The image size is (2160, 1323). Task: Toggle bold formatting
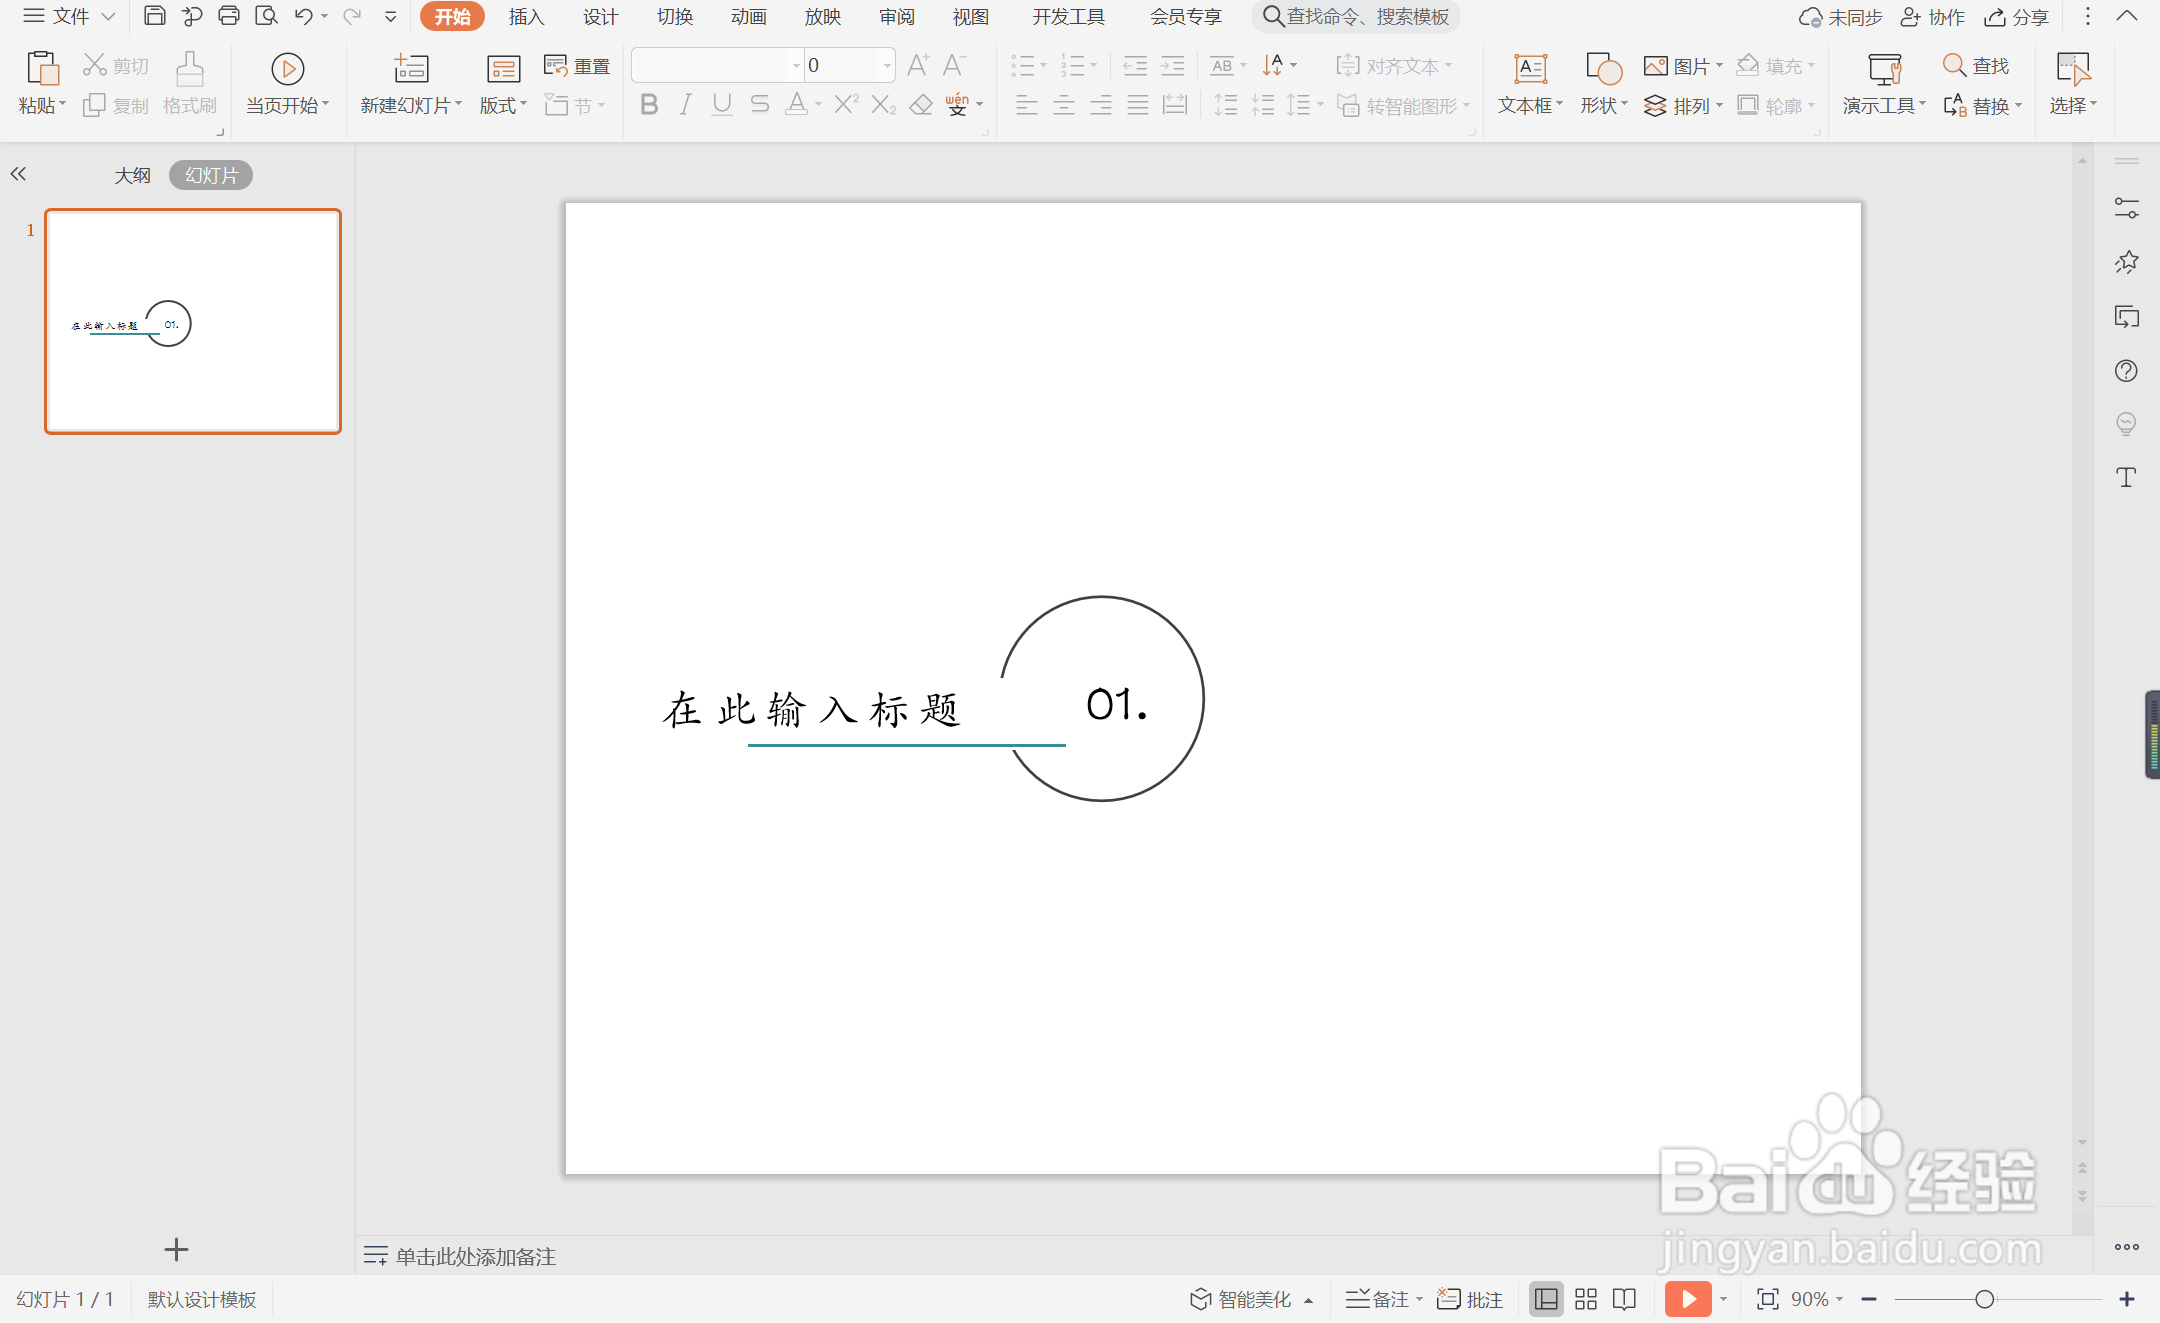point(649,105)
